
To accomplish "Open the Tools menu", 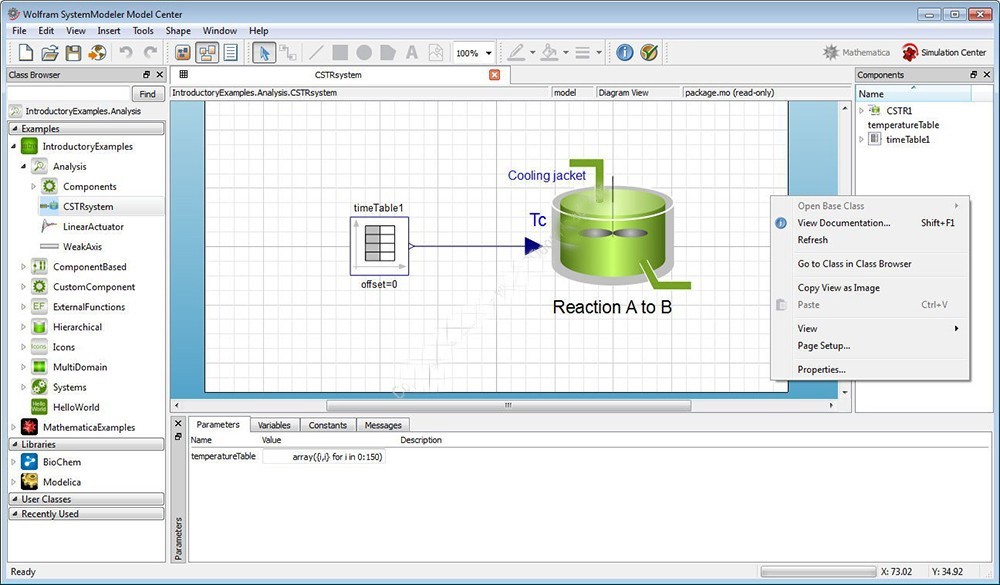I will tap(143, 31).
